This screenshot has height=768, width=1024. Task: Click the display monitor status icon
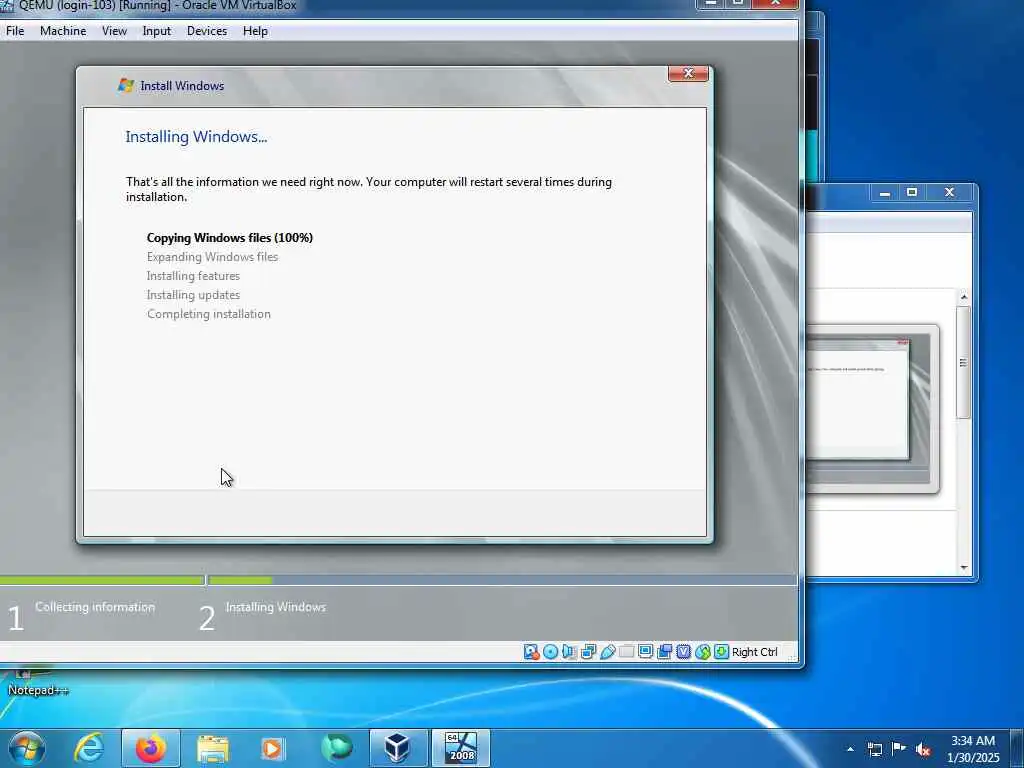coord(645,652)
